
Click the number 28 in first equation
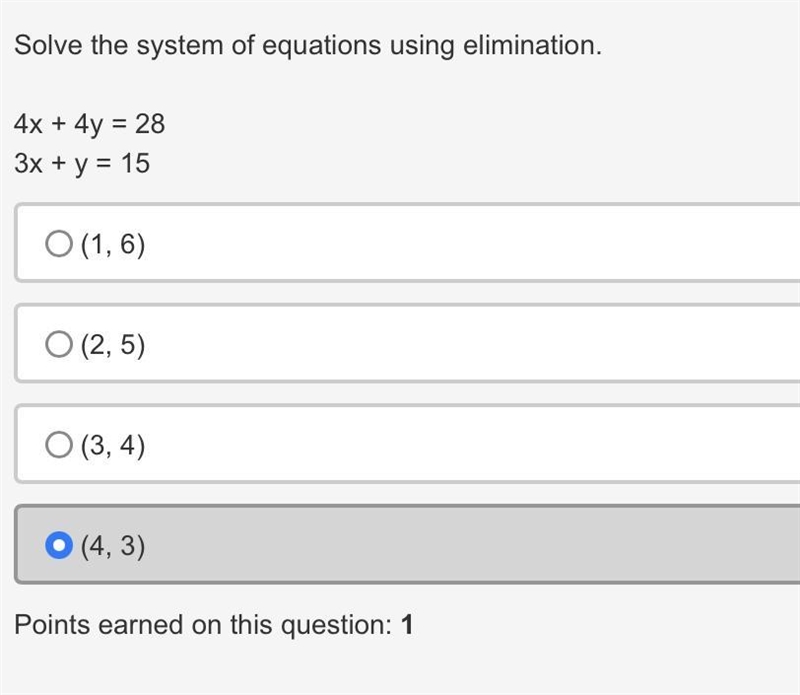[150, 124]
